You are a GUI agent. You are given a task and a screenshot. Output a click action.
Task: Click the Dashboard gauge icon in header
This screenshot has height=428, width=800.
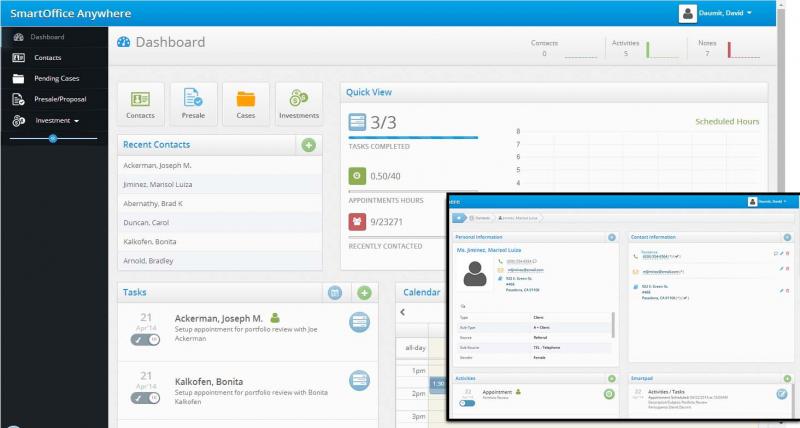point(123,42)
